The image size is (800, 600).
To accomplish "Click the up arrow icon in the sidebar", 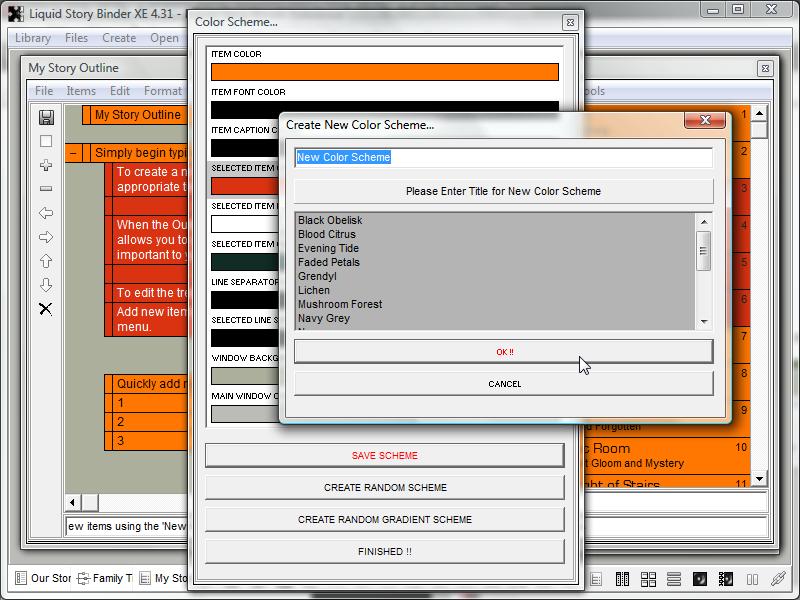I will [46, 261].
